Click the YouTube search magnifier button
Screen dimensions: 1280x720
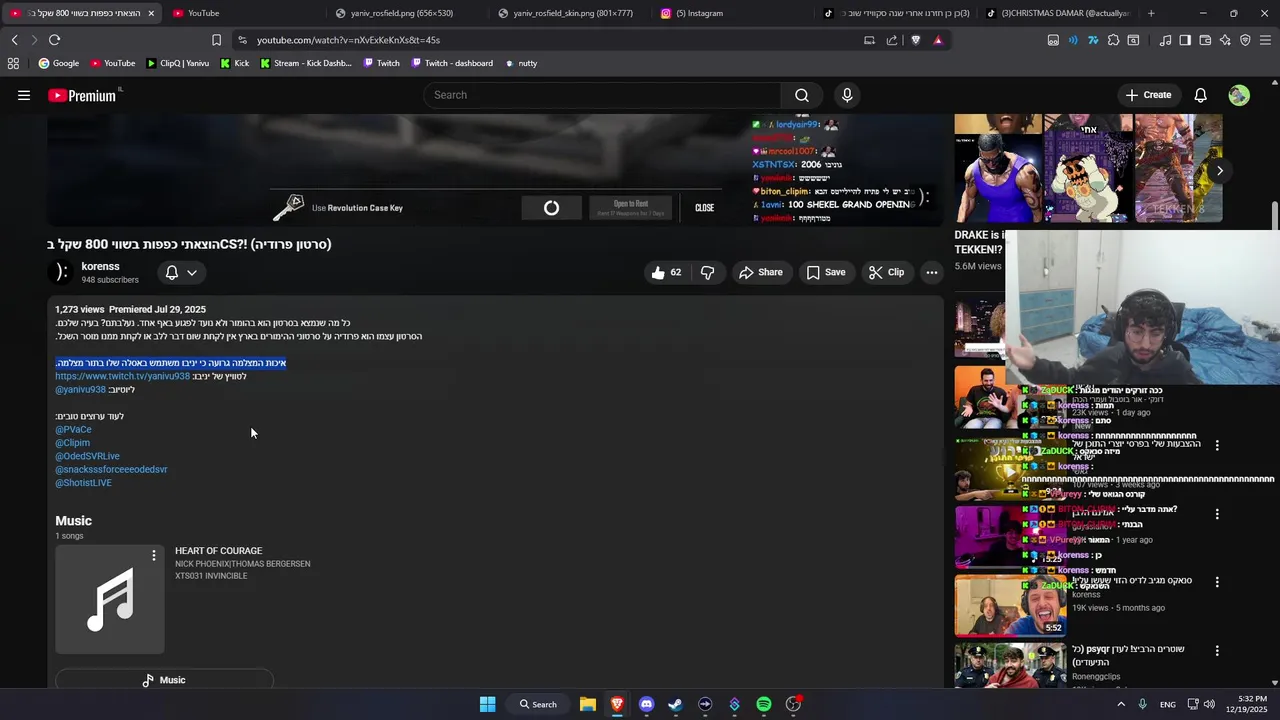pos(802,95)
